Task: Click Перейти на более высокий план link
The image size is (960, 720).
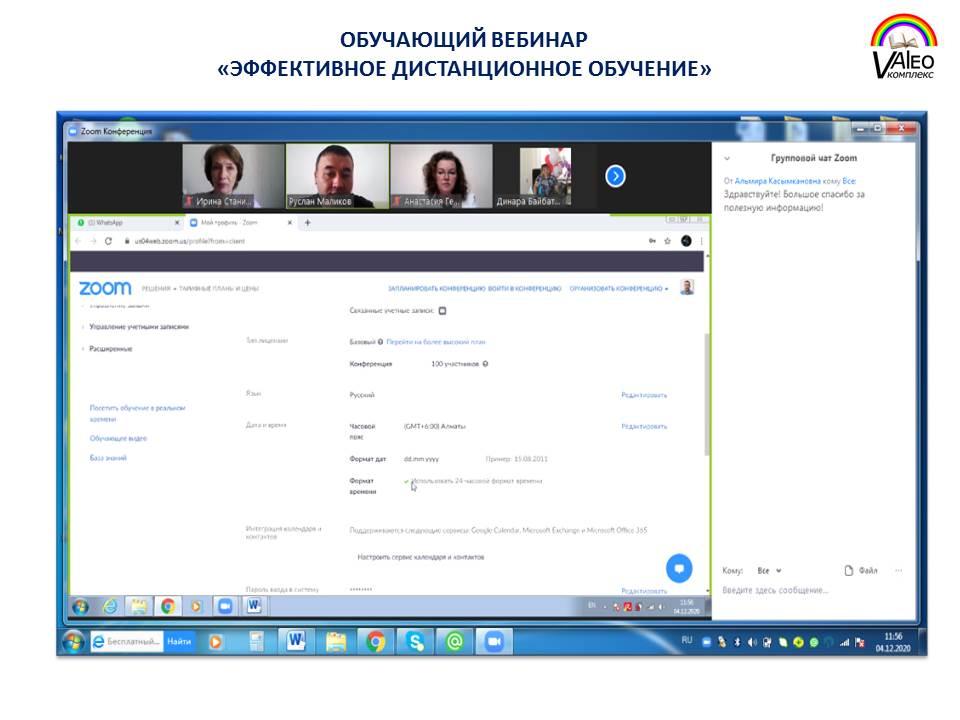Action: pos(436,342)
